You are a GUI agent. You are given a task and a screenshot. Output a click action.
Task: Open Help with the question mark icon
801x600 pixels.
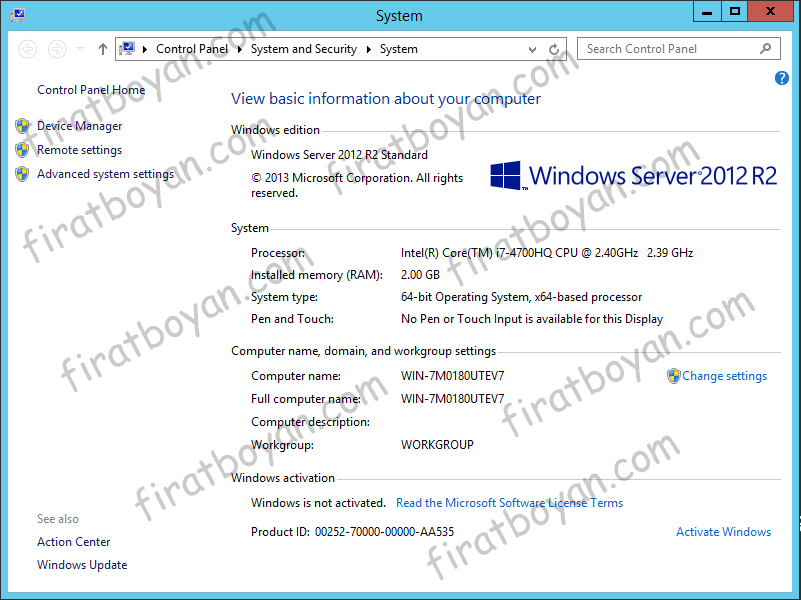point(782,78)
